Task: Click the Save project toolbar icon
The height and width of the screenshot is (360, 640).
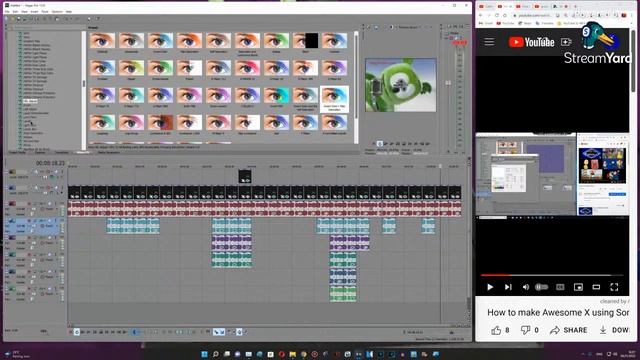Action: pos(19,19)
